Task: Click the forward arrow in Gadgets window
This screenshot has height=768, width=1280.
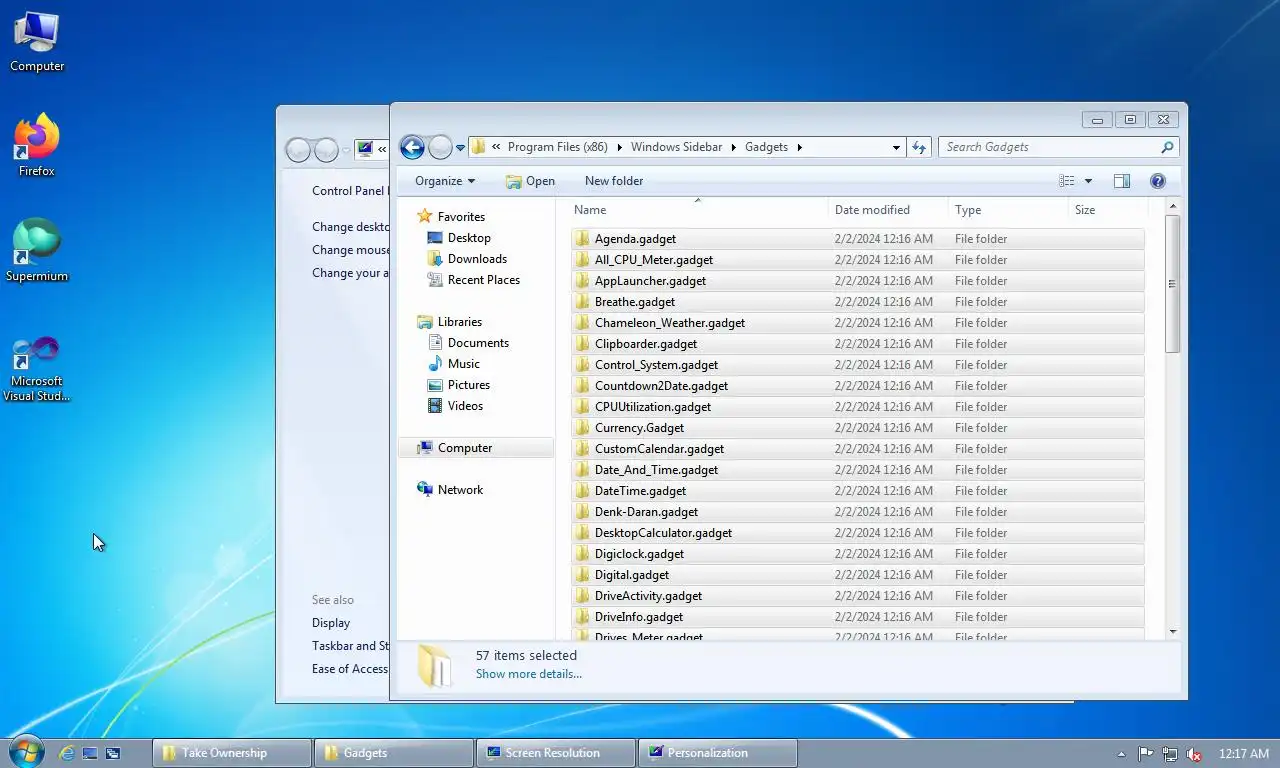Action: [x=441, y=147]
